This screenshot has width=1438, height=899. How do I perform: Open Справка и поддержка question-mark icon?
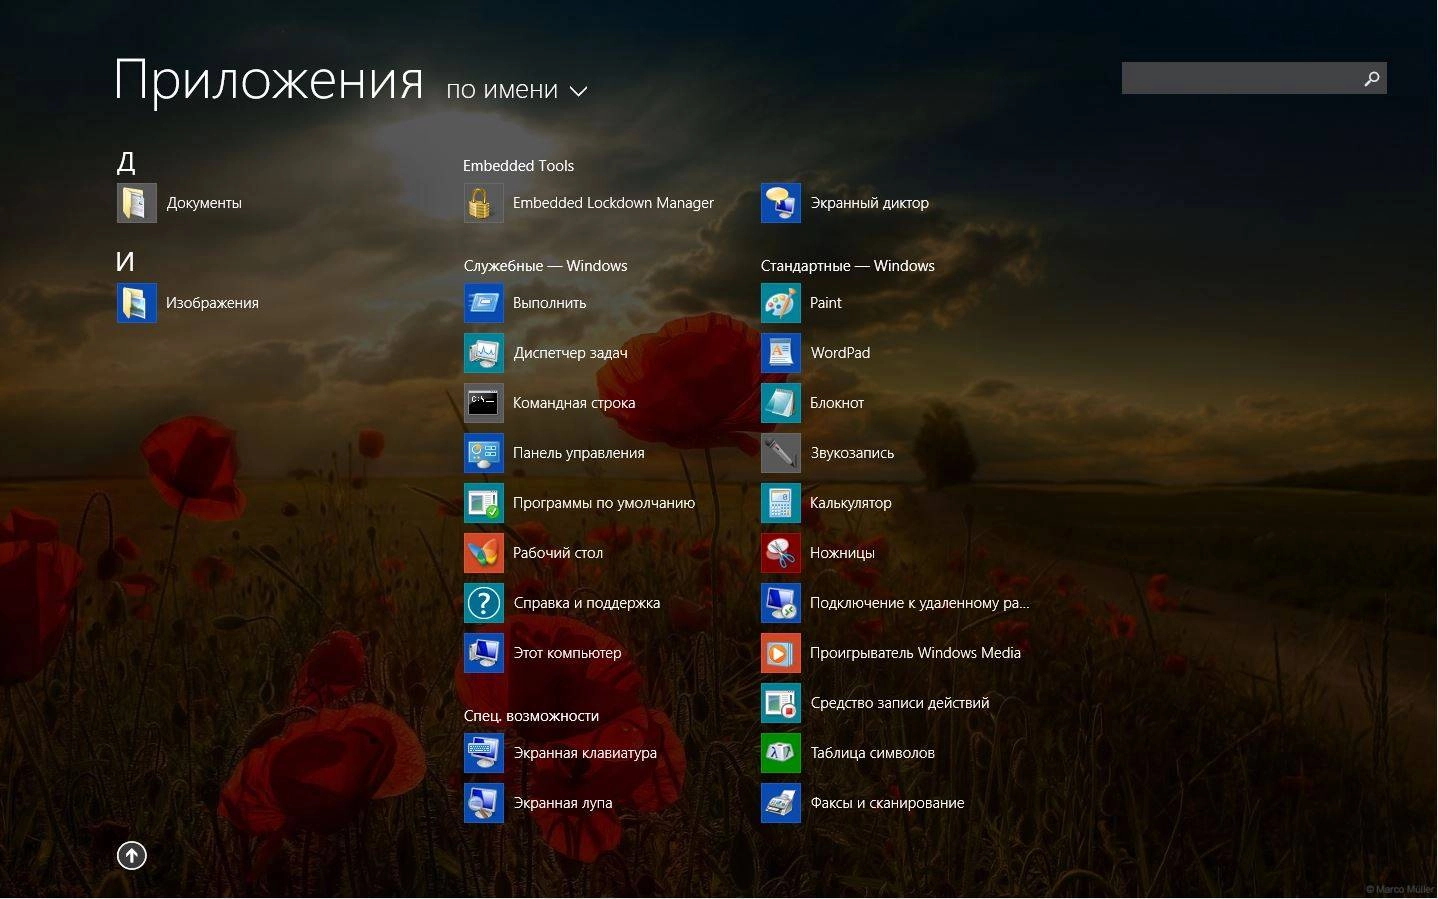point(484,603)
